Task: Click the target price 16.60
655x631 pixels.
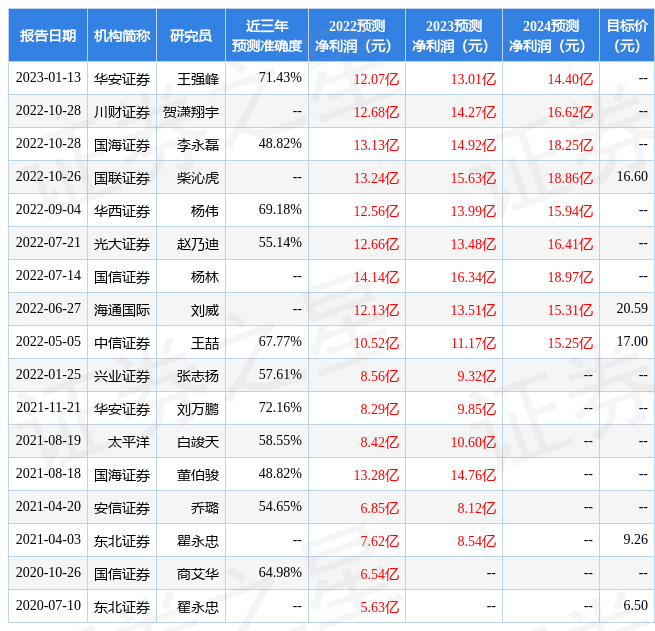Action: pyautogui.click(x=632, y=177)
